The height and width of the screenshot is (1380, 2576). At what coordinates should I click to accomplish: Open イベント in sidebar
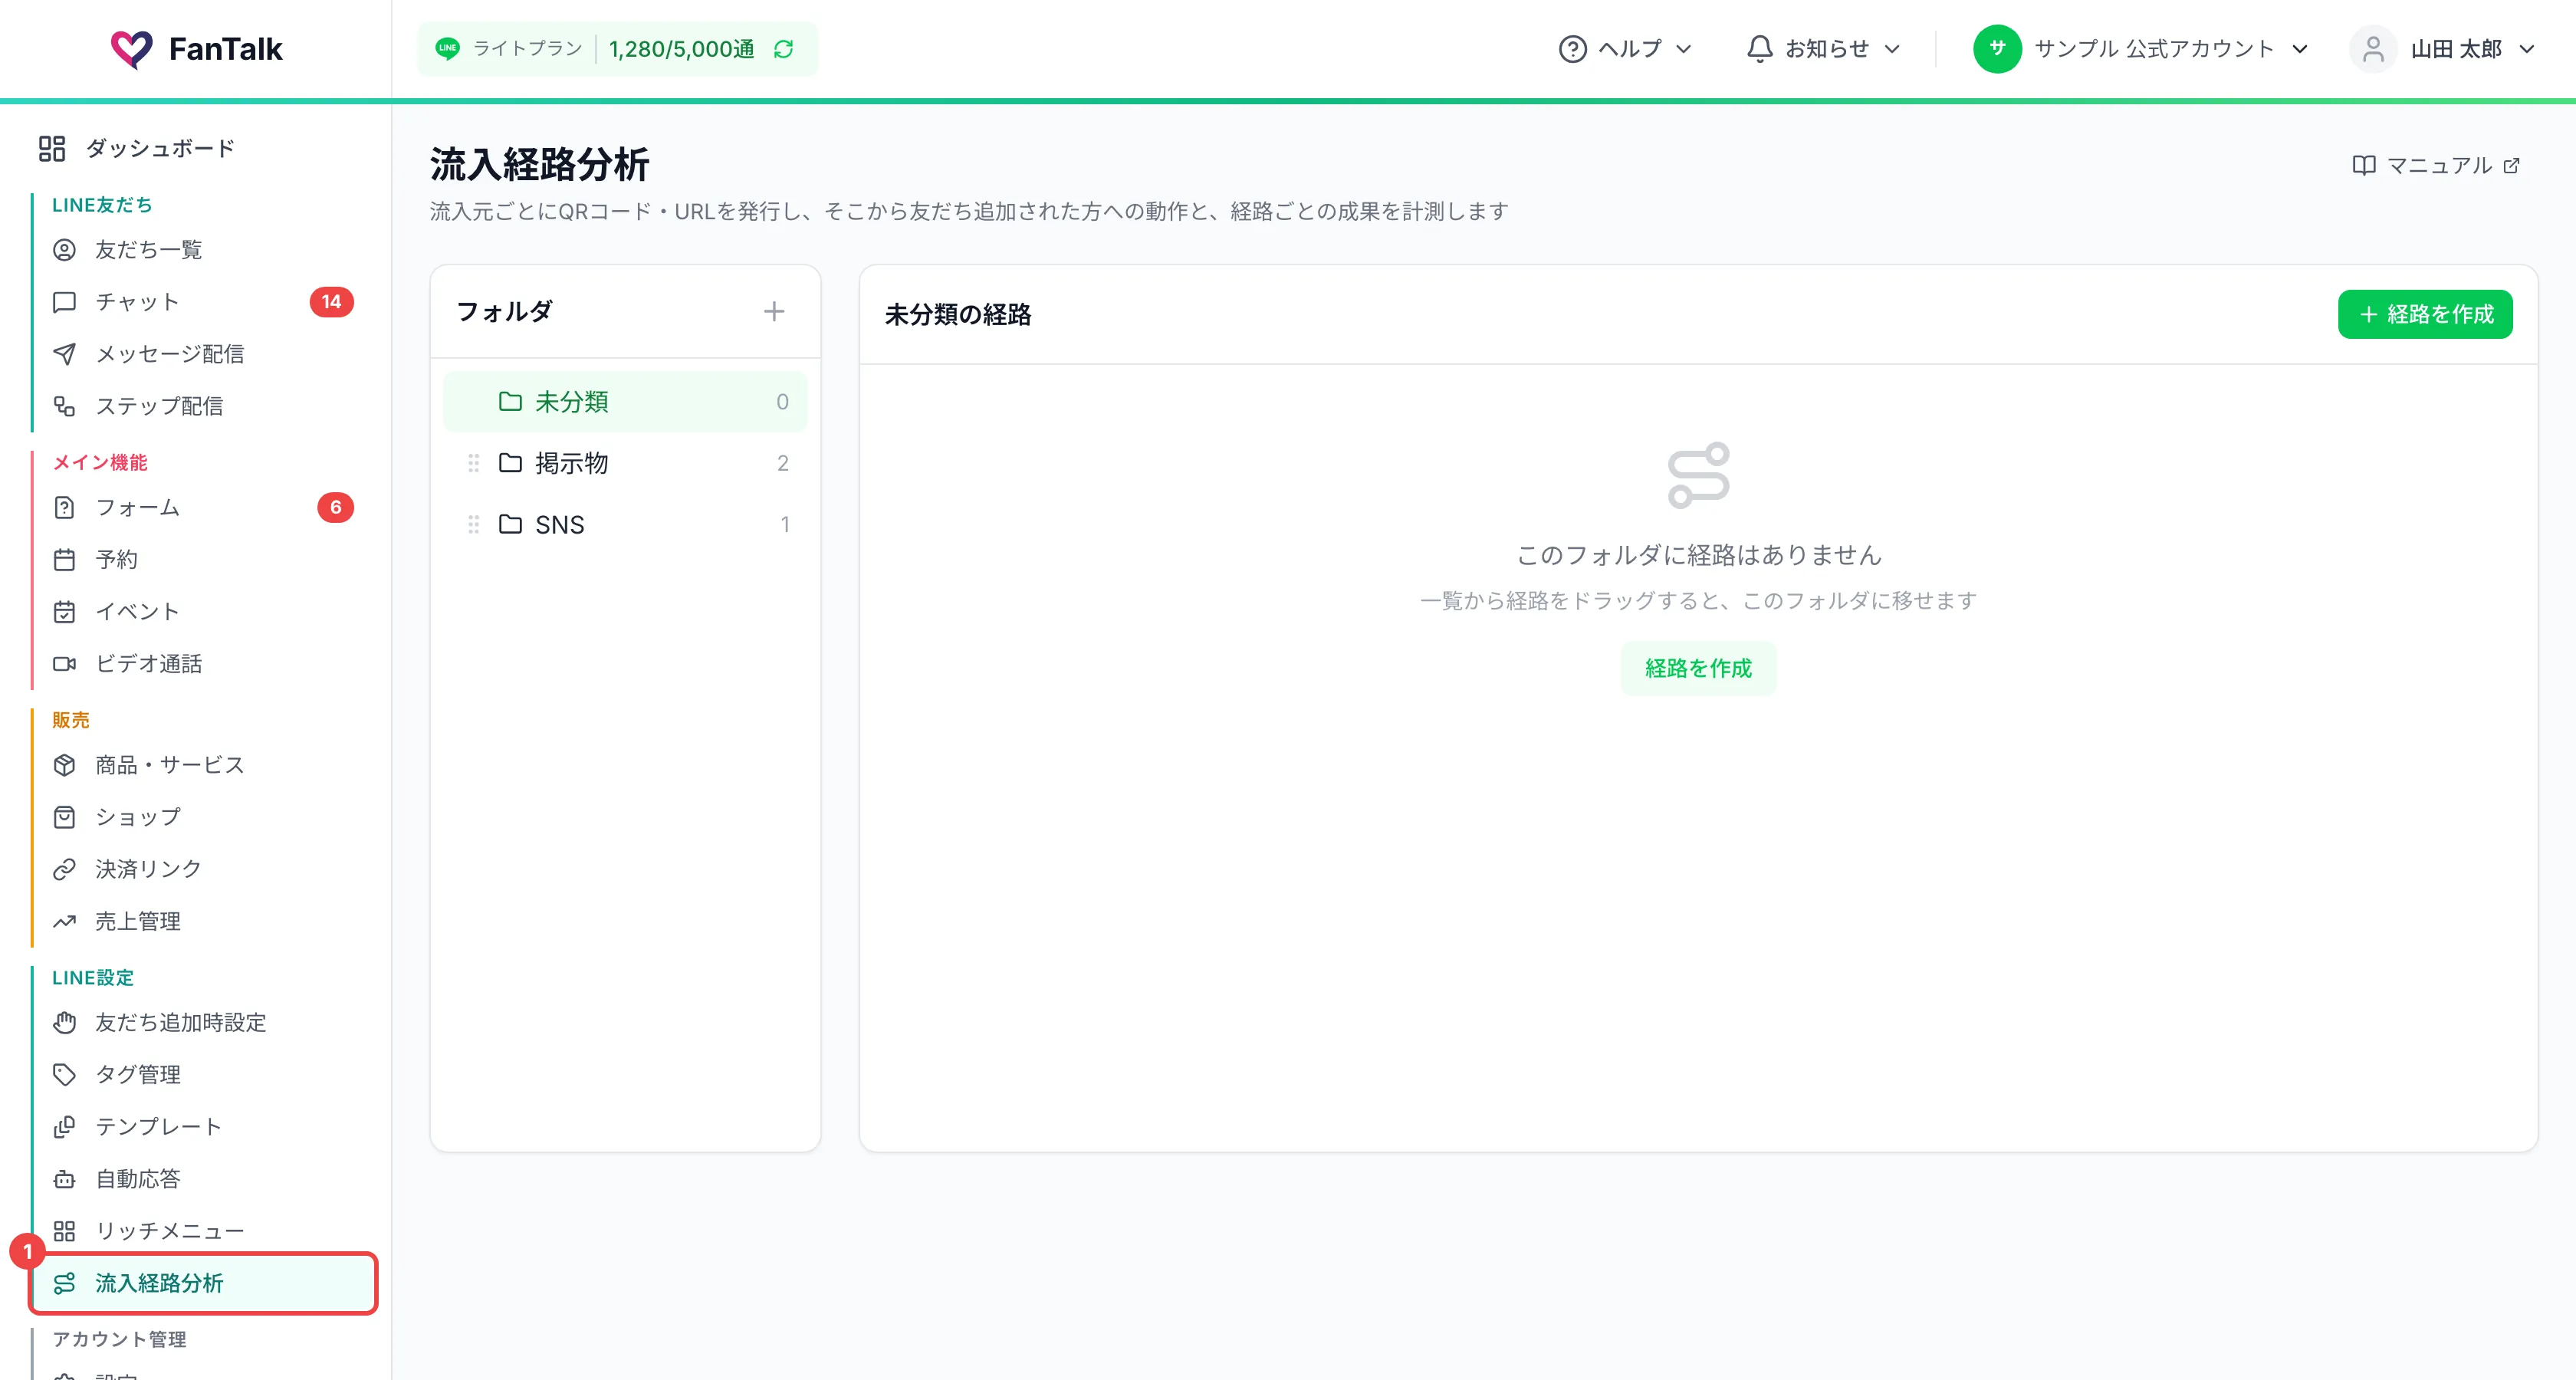coord(203,612)
